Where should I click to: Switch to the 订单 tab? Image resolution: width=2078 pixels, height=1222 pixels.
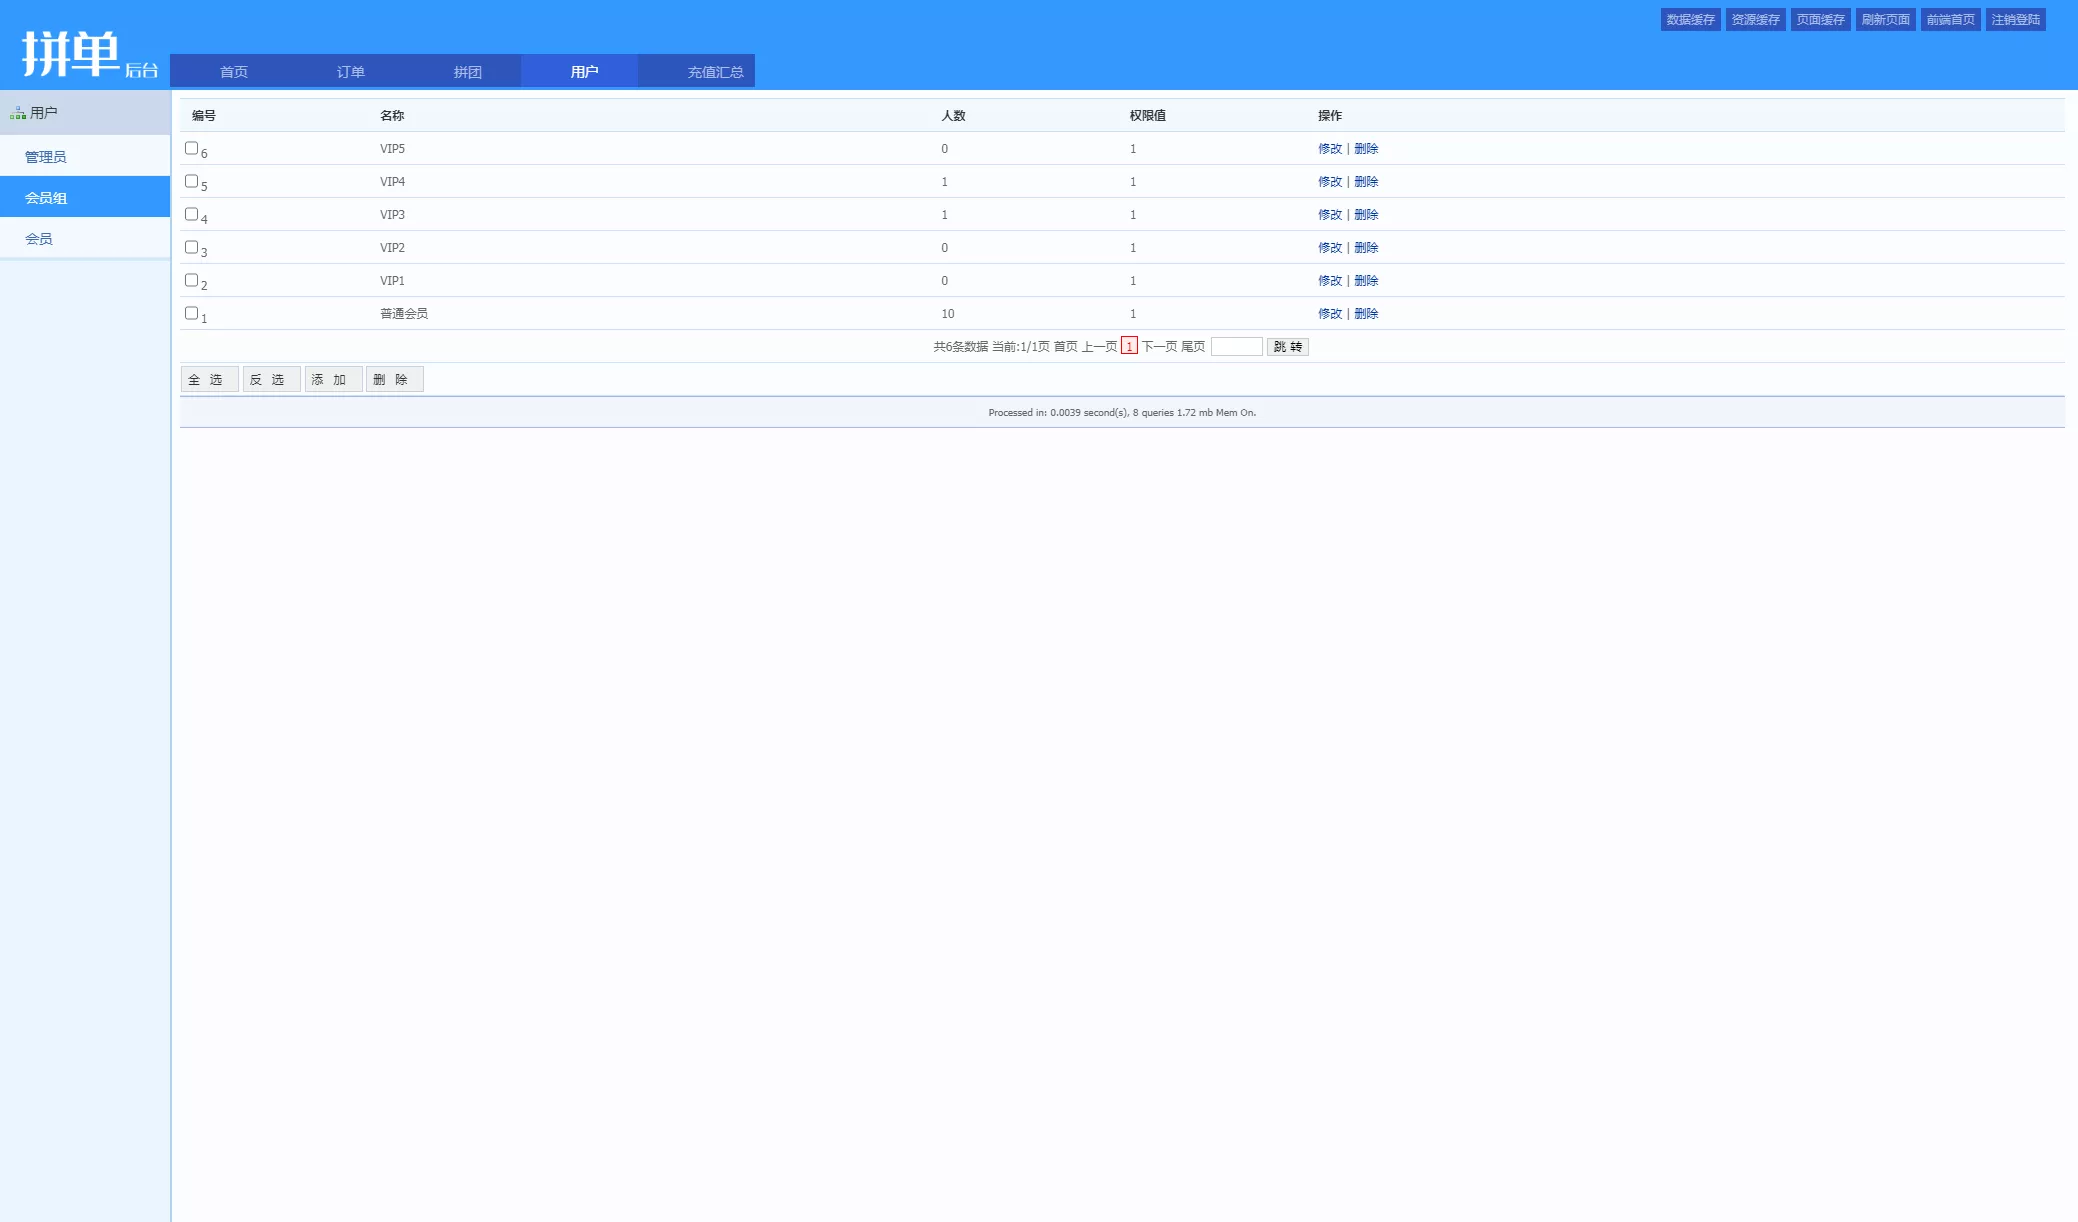[x=350, y=72]
